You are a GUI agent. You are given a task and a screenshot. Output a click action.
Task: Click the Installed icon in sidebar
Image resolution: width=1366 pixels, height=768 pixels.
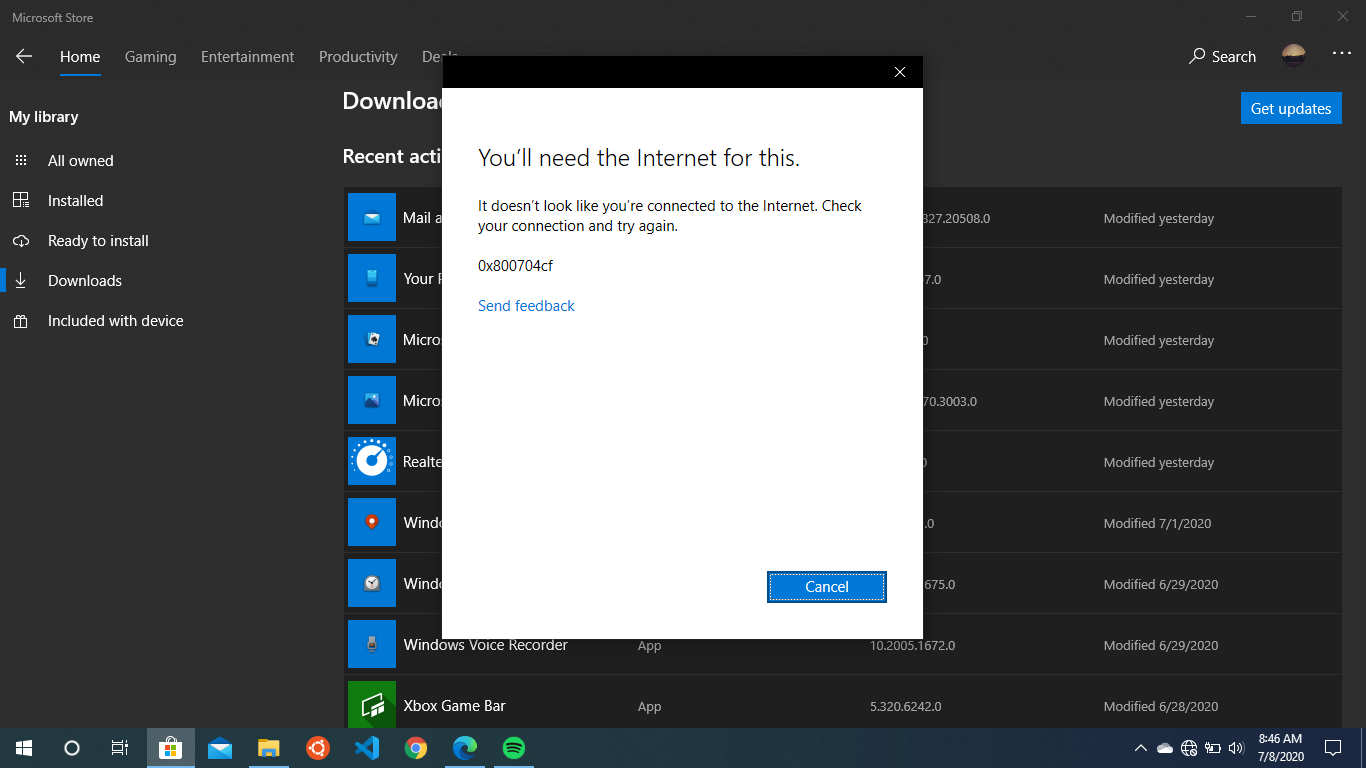pos(21,200)
